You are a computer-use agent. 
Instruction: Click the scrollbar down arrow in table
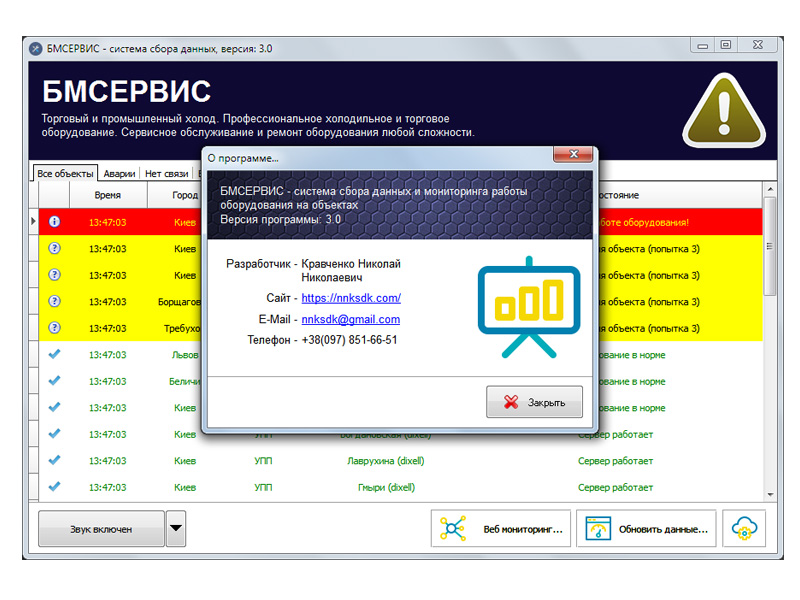point(769,494)
